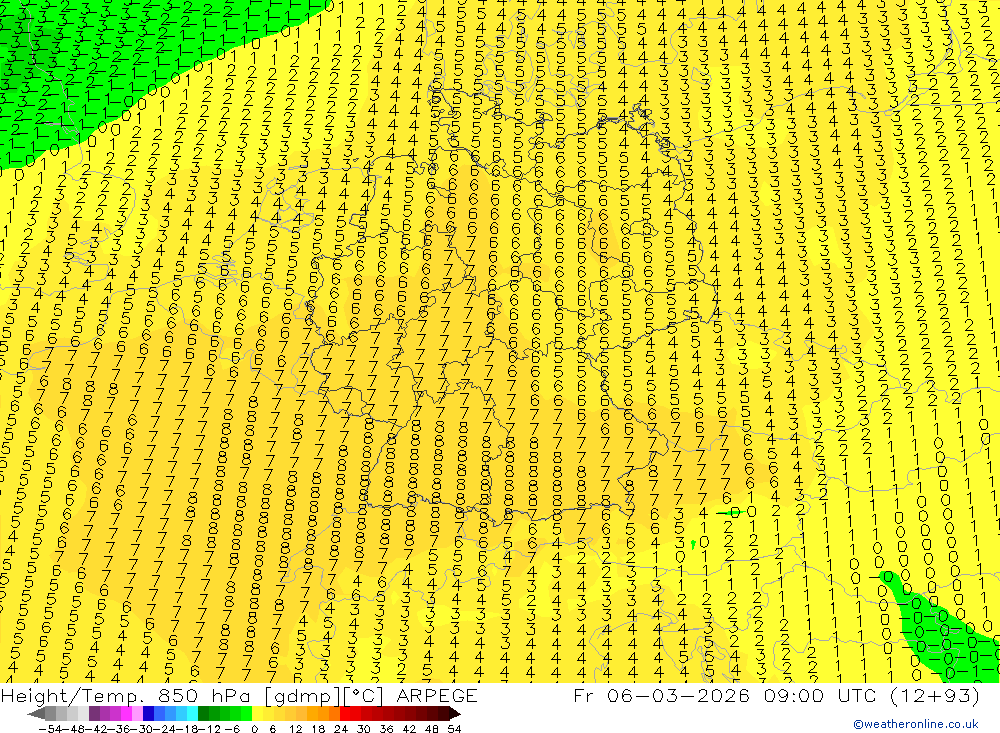The height and width of the screenshot is (733, 1000).
Task: Select the orange swatch near the 18 label
Action: [x=312, y=713]
